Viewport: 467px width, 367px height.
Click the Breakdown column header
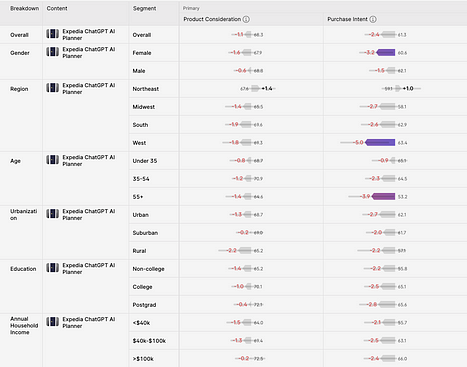pos(24,8)
